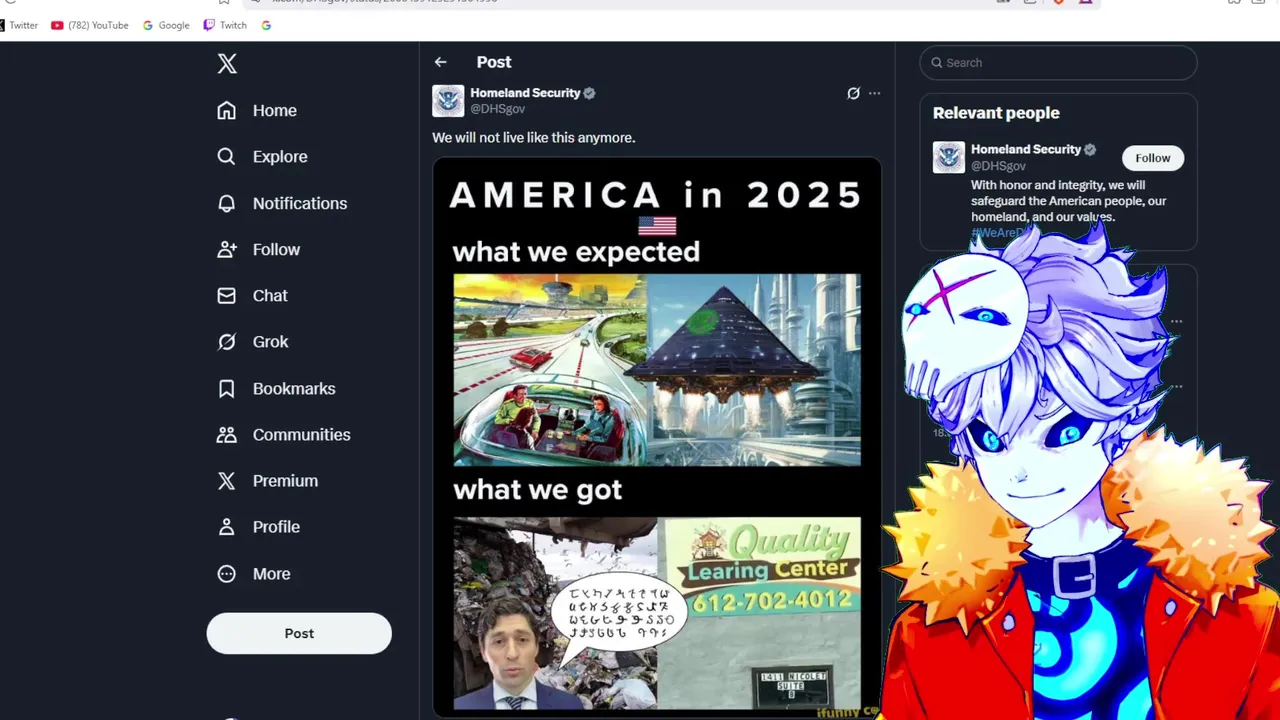Click the 'Relevant people' heading
The height and width of the screenshot is (720, 1280).
[x=996, y=113]
